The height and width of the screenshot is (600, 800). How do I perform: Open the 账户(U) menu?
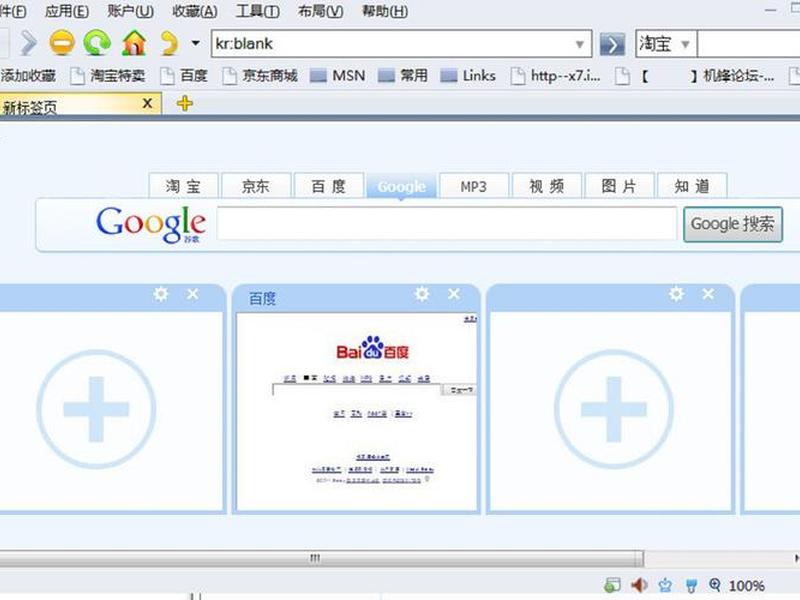(x=131, y=11)
